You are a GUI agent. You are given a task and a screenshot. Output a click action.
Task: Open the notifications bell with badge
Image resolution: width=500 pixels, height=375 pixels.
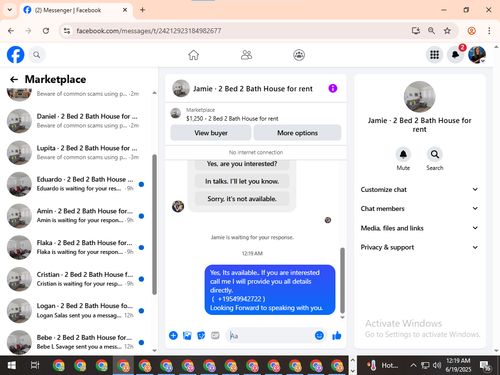(x=456, y=55)
